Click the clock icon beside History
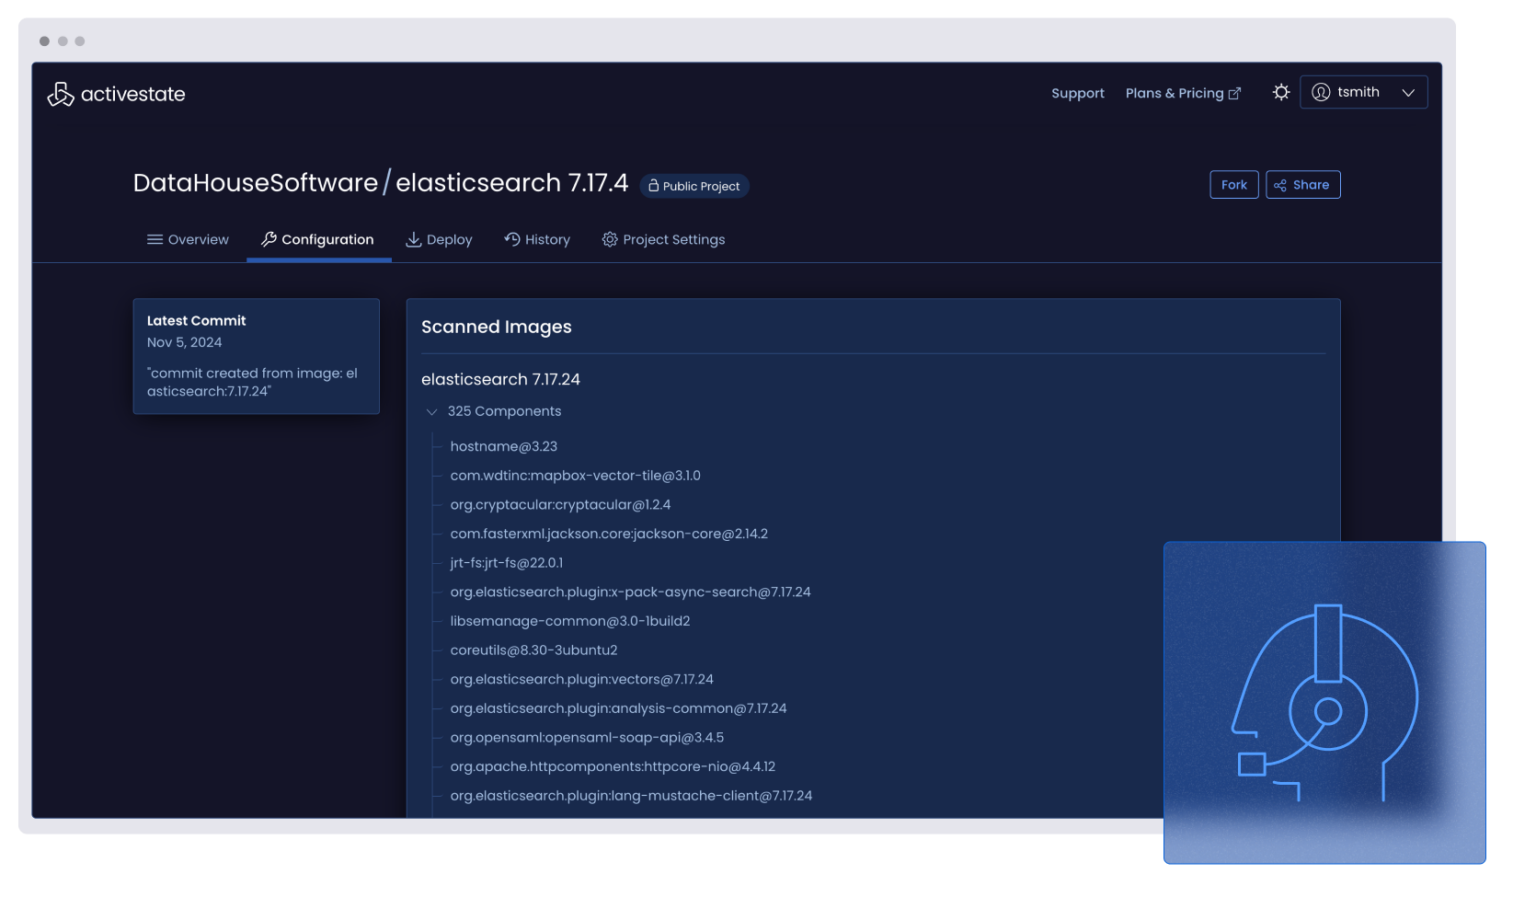Screen dimensions: 1536x920 (509, 239)
